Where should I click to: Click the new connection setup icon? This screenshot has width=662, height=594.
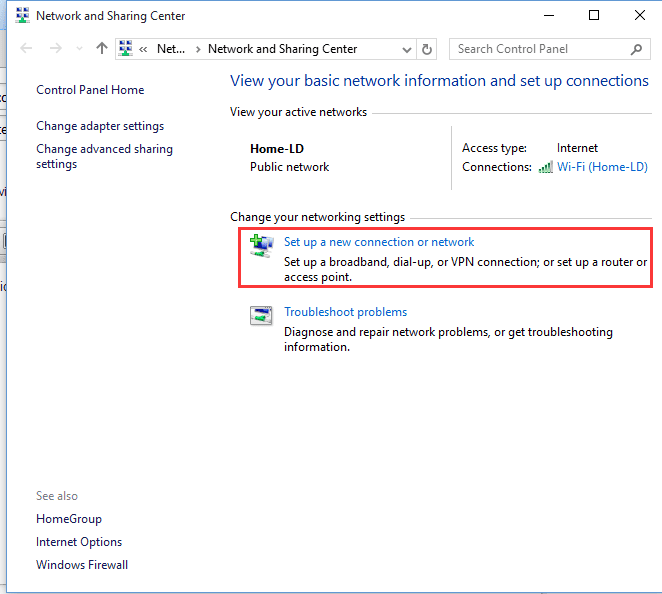(262, 246)
